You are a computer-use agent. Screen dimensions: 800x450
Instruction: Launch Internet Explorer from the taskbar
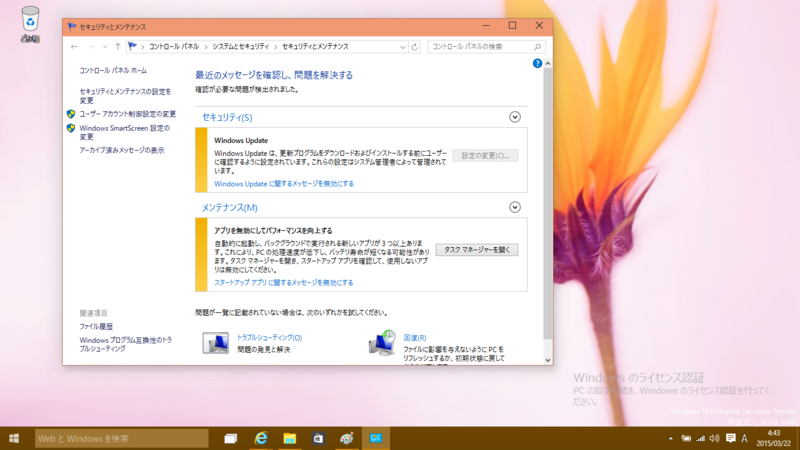(261, 438)
